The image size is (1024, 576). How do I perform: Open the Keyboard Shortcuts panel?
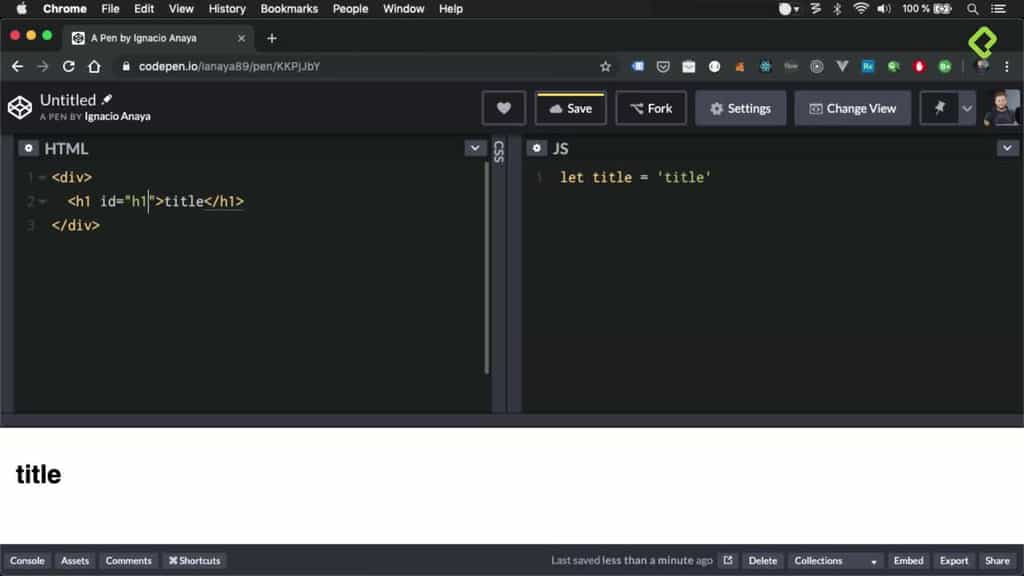pos(194,560)
